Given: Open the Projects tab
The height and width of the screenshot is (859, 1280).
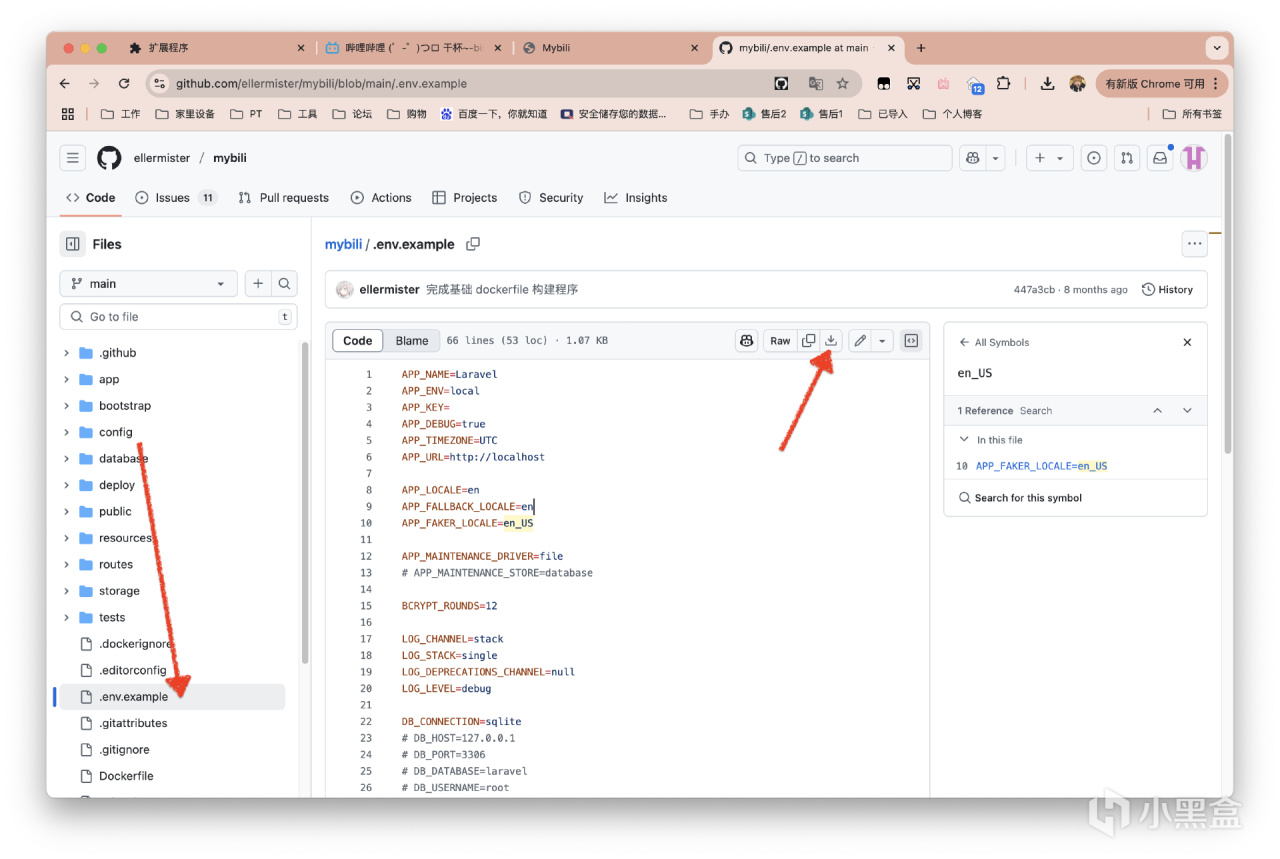Looking at the screenshot, I should point(465,198).
